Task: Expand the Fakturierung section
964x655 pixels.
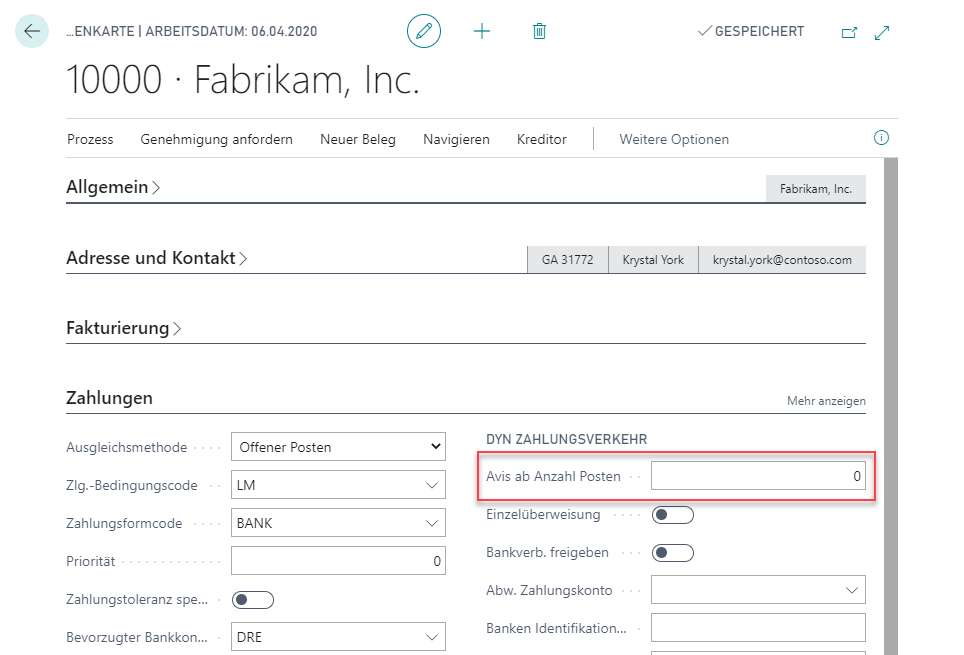Action: coord(124,328)
